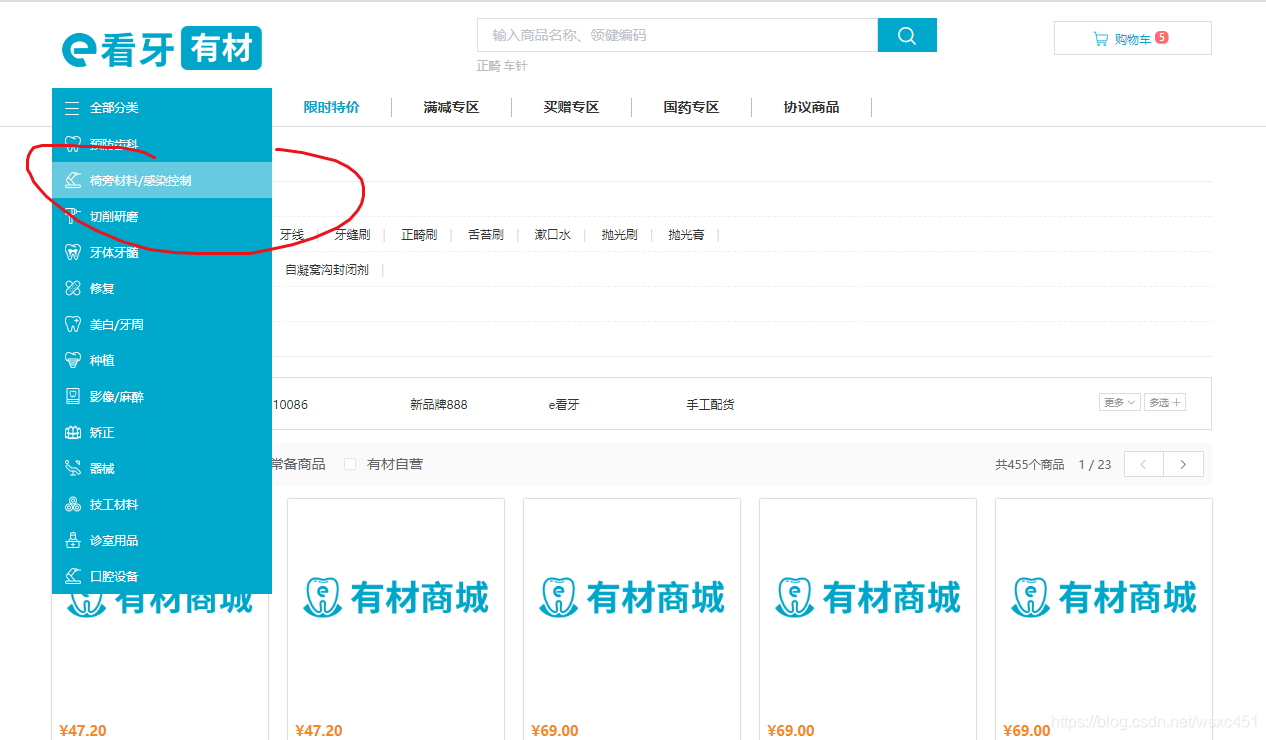Screen dimensions: 1266x740
Task: Filter by 舌苔刷 subcategory
Action: (x=486, y=234)
